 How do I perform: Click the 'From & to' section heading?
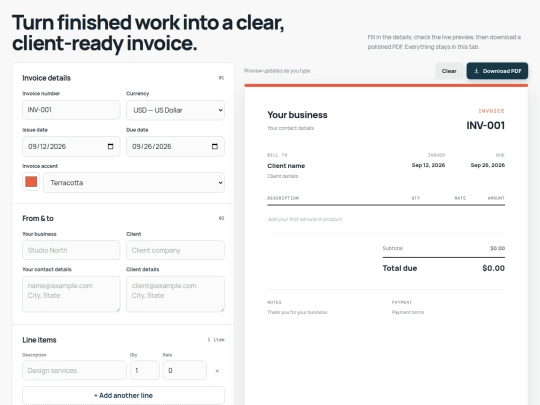(38, 218)
